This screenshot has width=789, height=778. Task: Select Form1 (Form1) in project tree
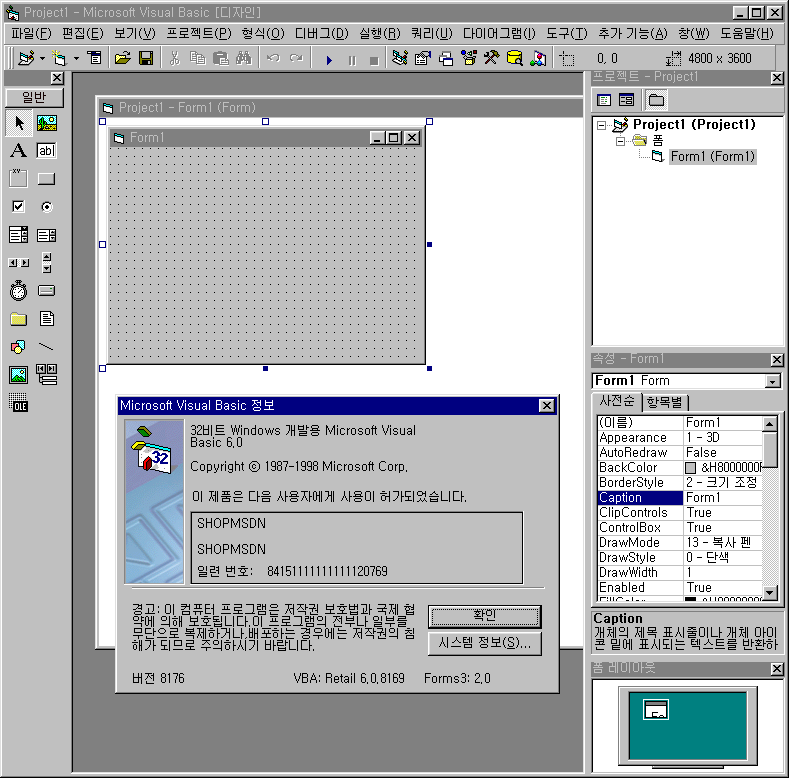(x=713, y=157)
